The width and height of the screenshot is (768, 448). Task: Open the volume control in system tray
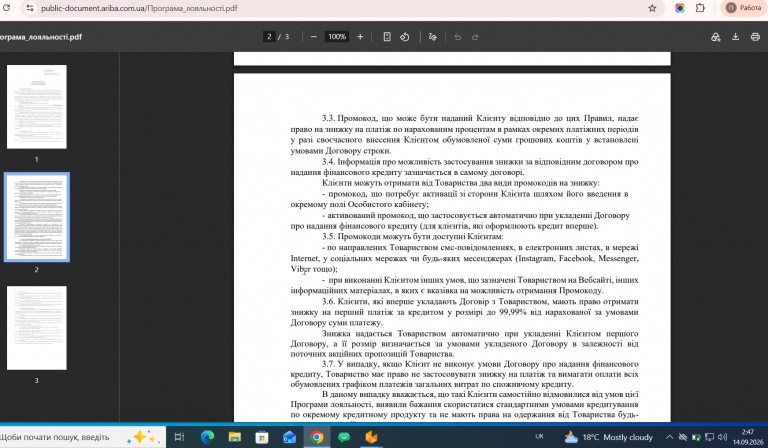tap(722, 437)
